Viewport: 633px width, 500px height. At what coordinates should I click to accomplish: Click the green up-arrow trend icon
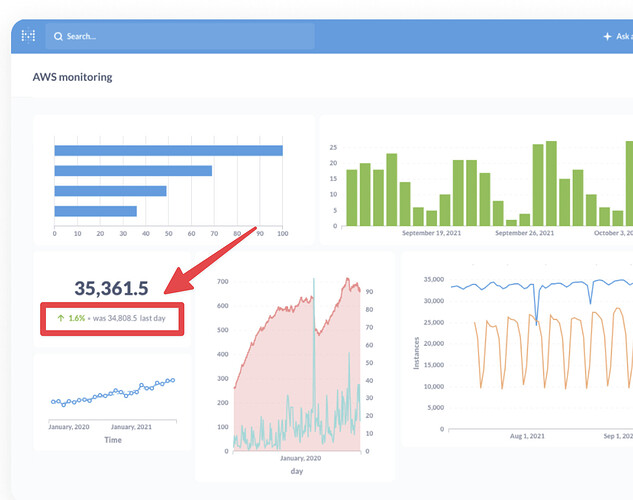pos(61,318)
